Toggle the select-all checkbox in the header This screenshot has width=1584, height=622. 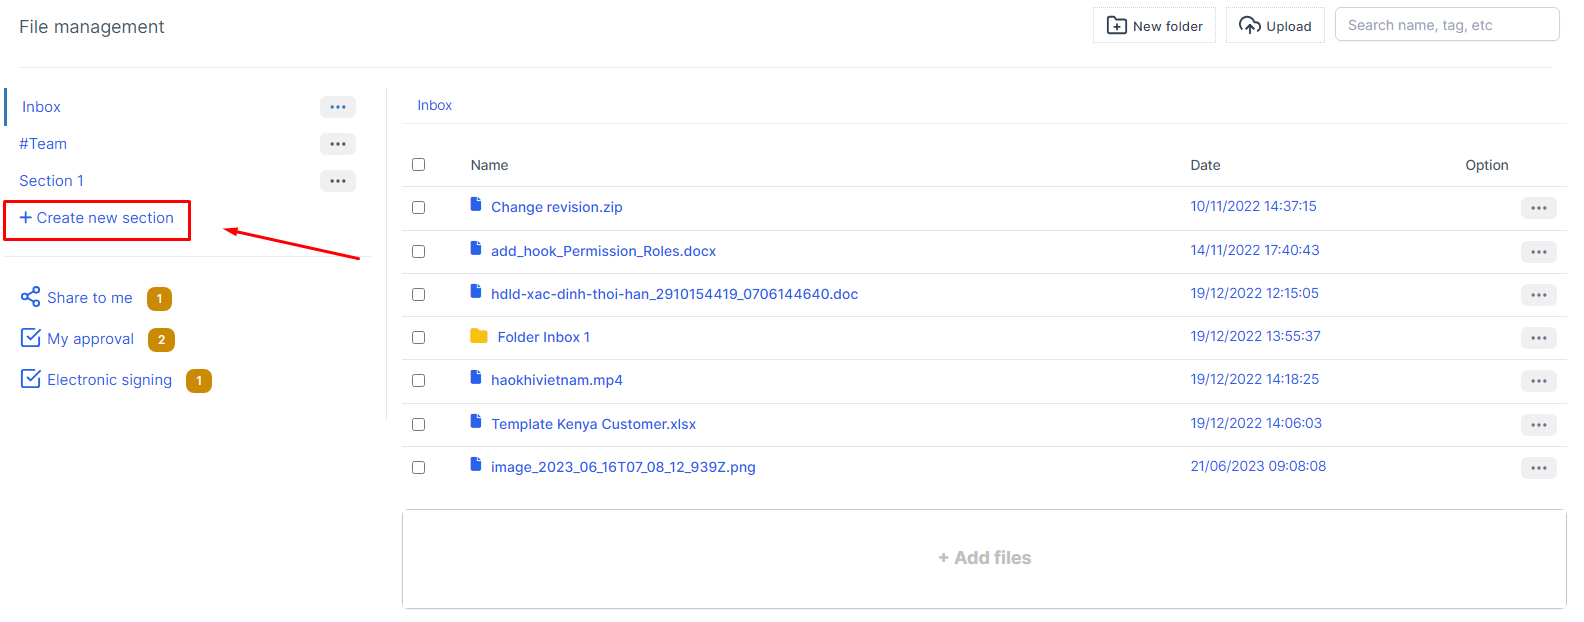click(x=418, y=165)
